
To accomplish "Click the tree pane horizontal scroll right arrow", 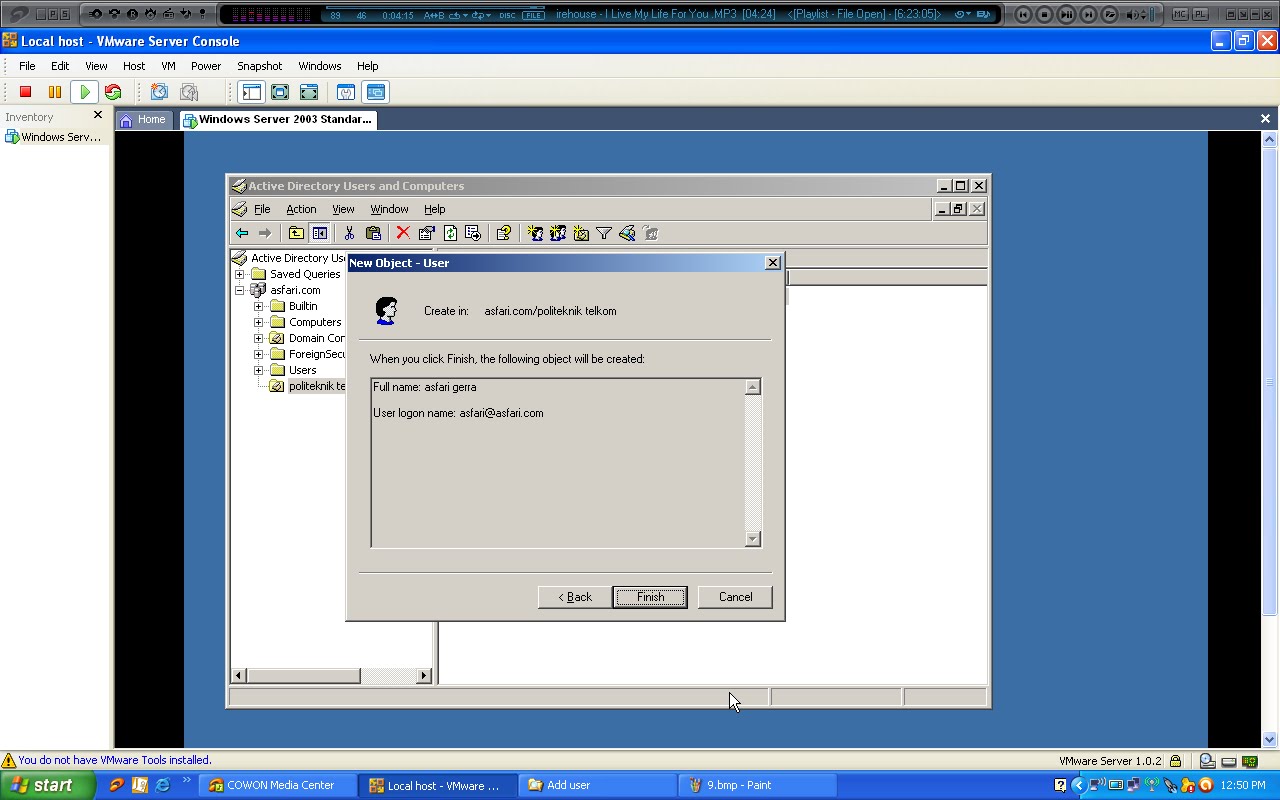I will tap(423, 676).
